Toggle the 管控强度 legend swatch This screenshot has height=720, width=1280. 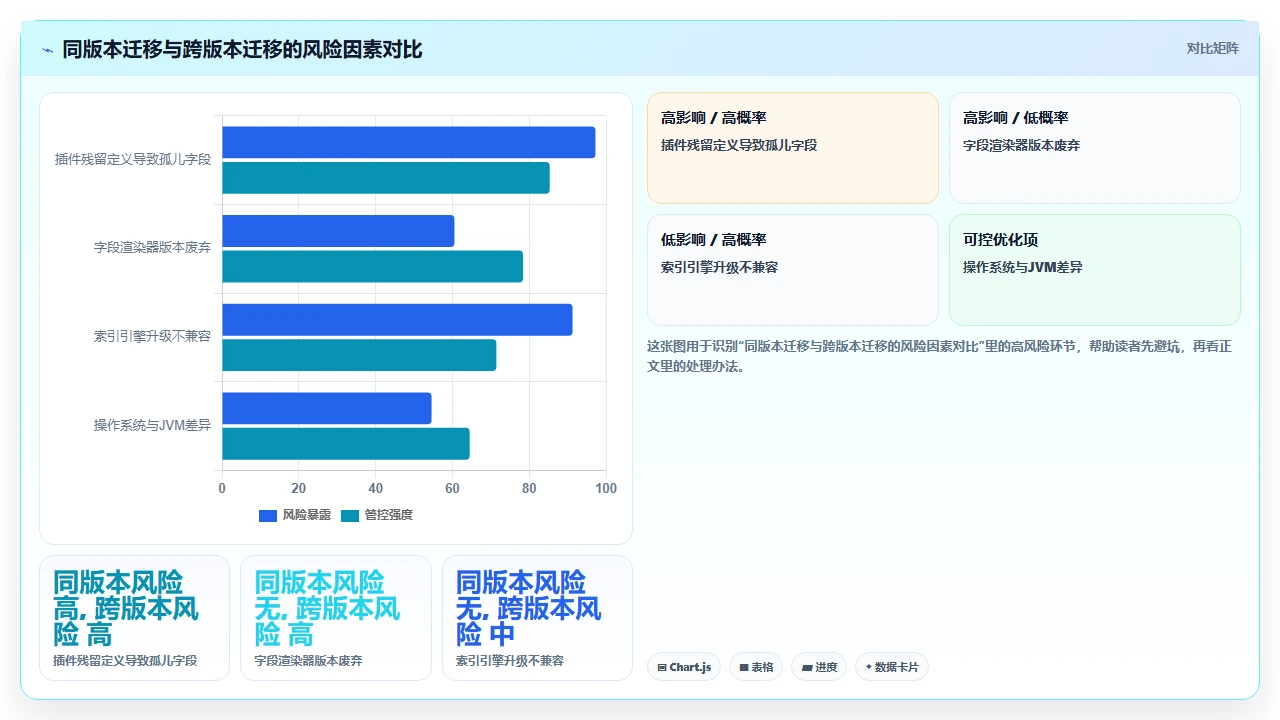click(350, 516)
